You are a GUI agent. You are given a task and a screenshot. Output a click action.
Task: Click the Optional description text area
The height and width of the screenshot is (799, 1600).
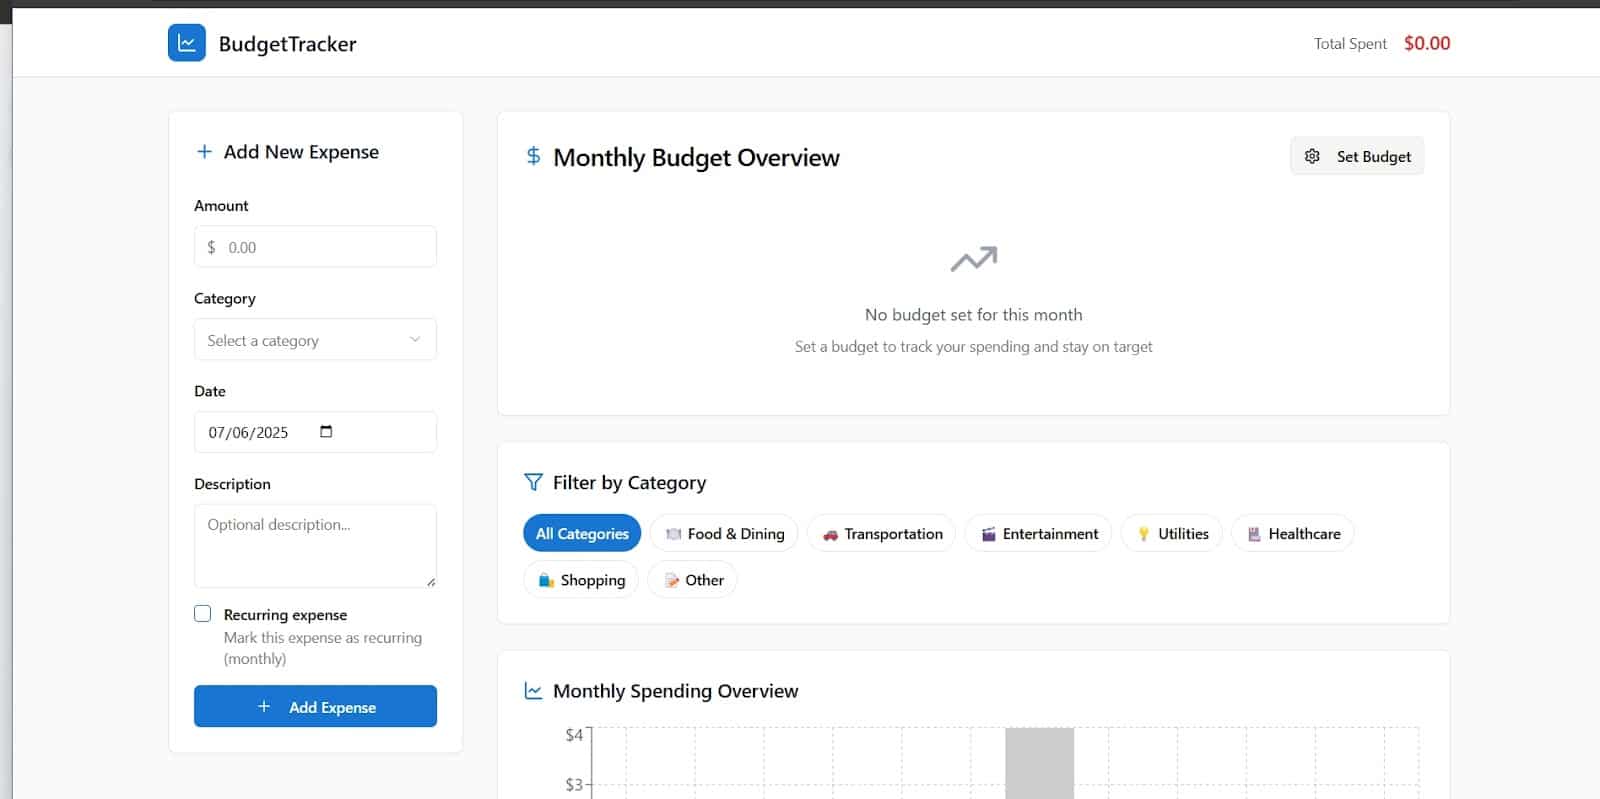click(x=315, y=546)
